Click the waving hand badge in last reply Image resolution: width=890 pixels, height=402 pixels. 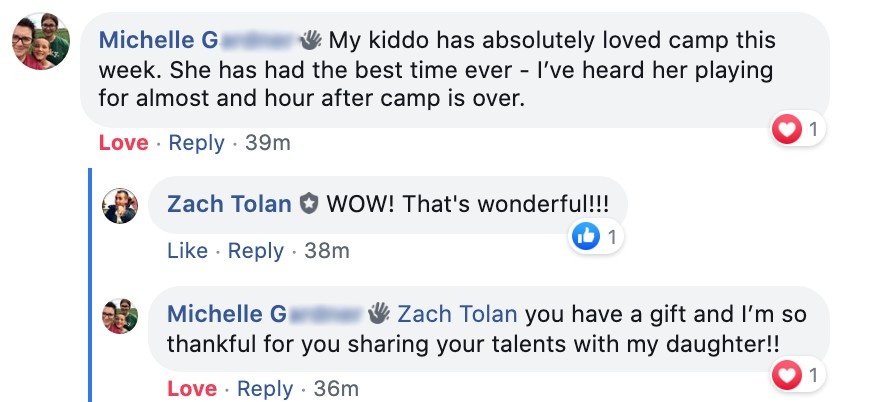379,314
